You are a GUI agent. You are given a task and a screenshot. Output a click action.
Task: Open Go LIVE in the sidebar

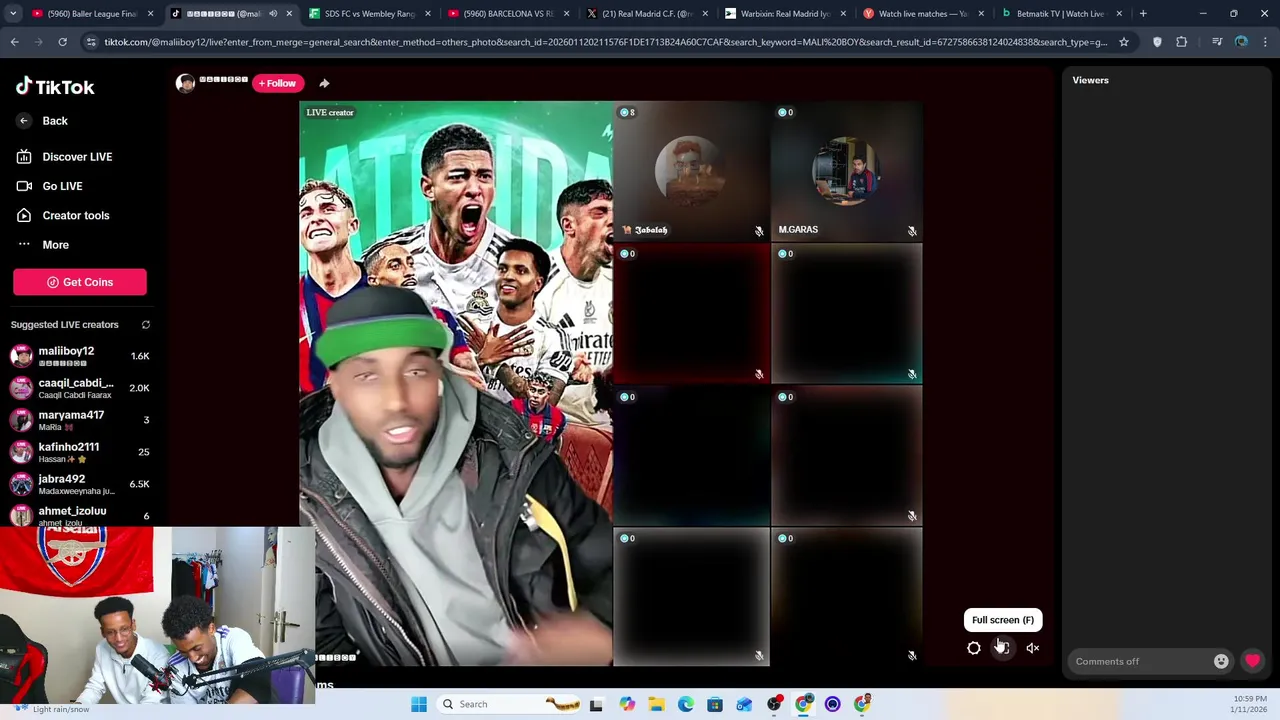tap(49, 186)
